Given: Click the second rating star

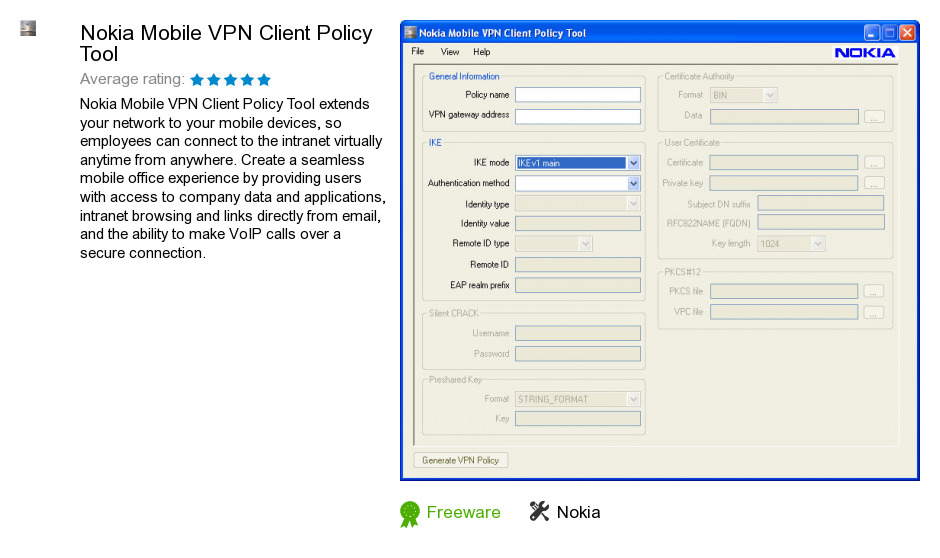Looking at the screenshot, I should (214, 79).
